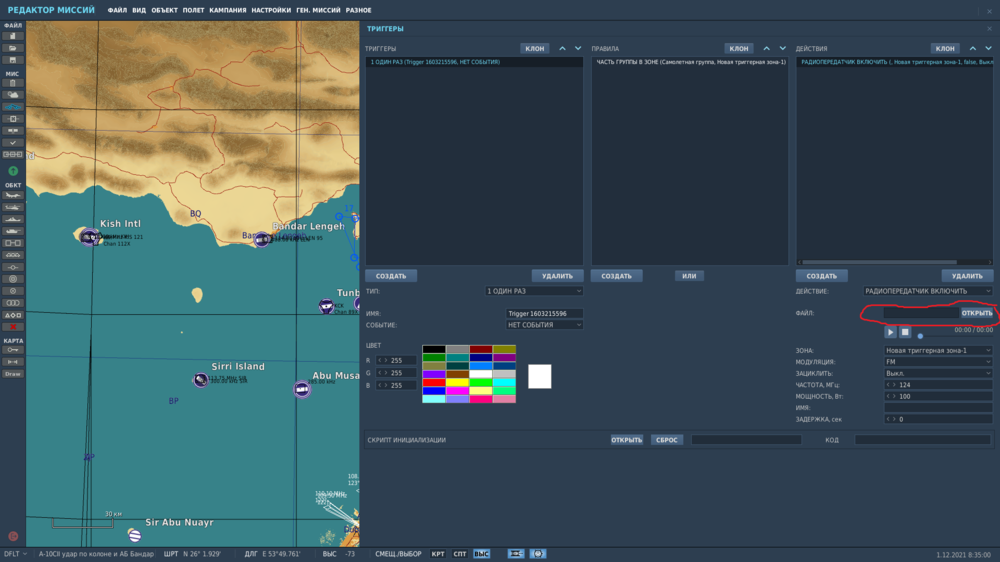Click the ЧАСТОТА, МГц input field
Image resolution: width=1000 pixels, height=562 pixels.
(x=938, y=385)
